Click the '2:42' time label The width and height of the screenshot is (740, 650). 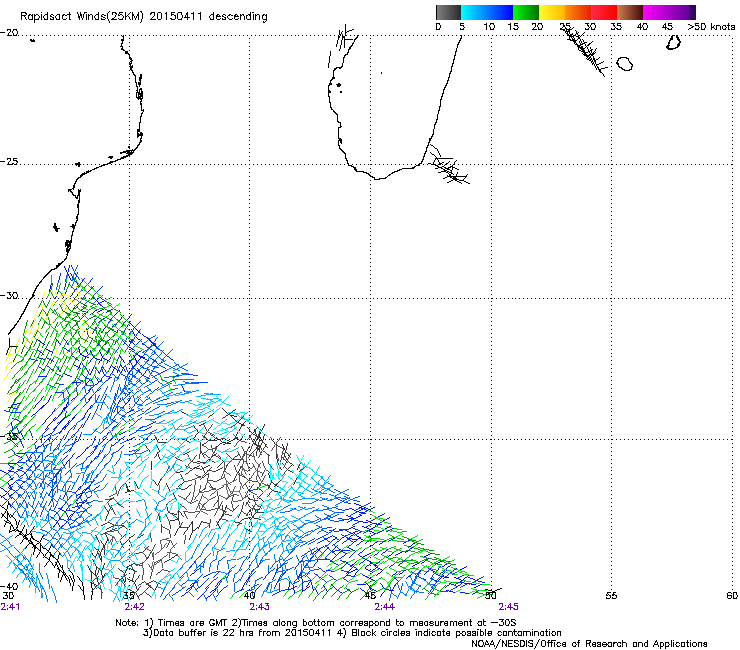tap(134, 607)
